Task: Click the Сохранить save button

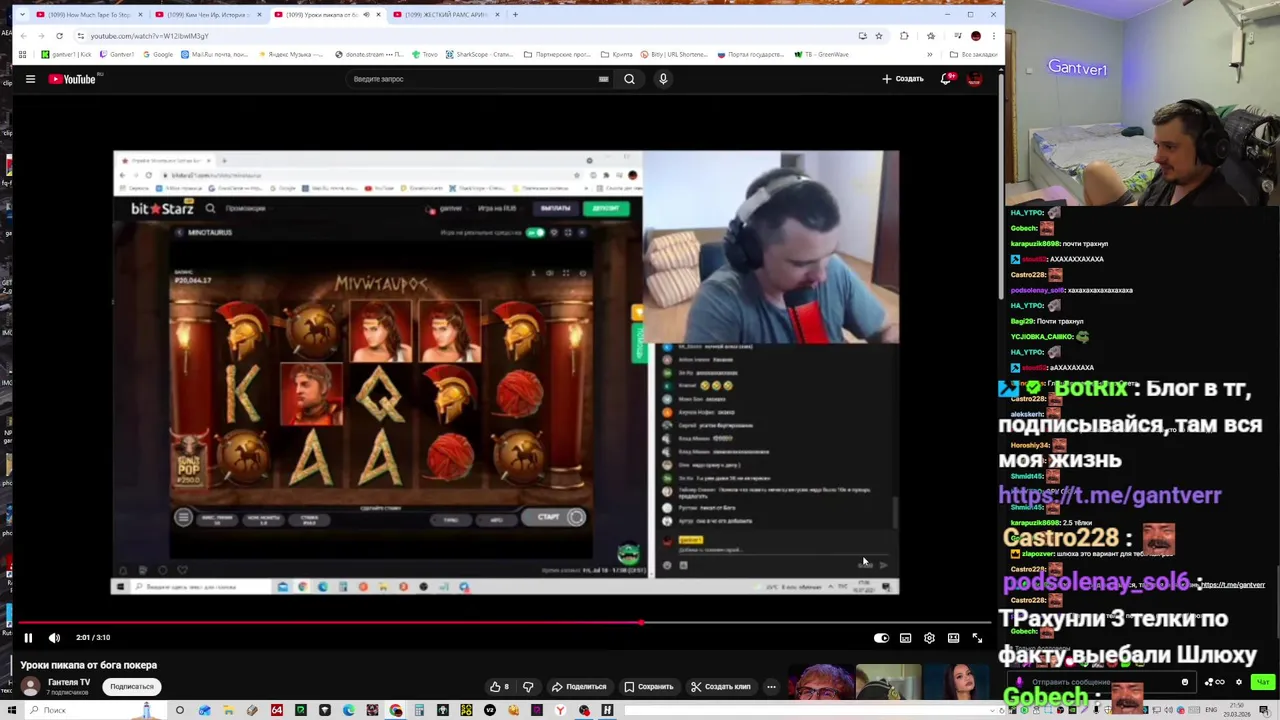Action: point(648,687)
